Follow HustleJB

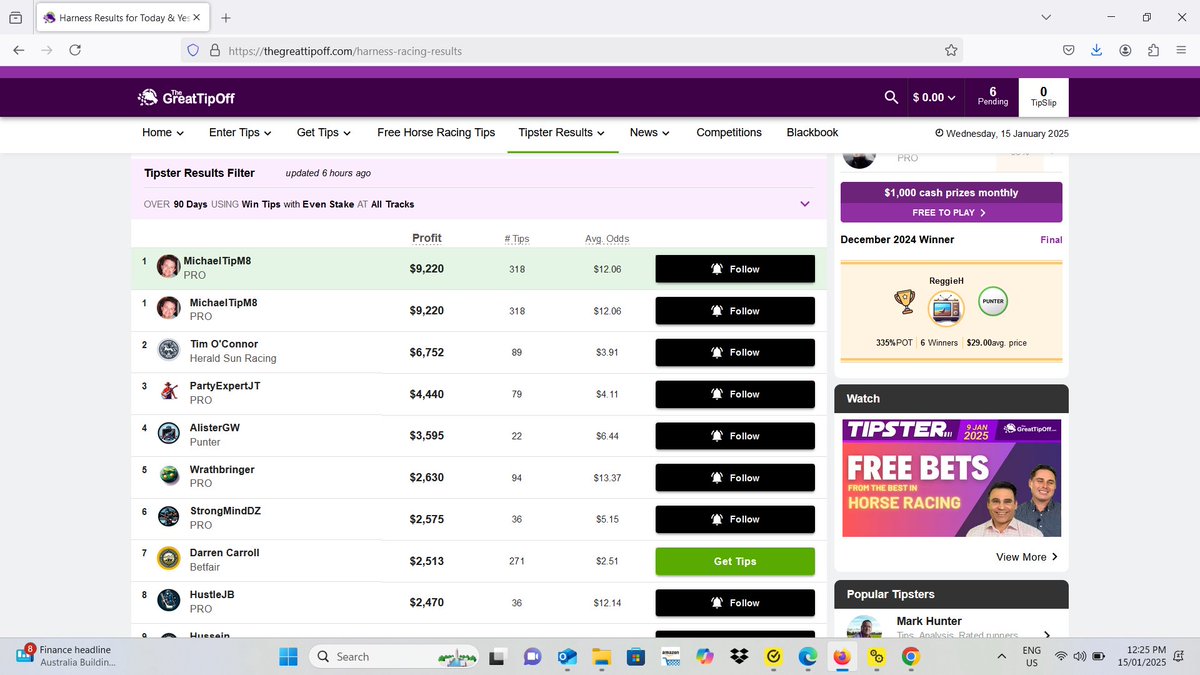tap(735, 603)
